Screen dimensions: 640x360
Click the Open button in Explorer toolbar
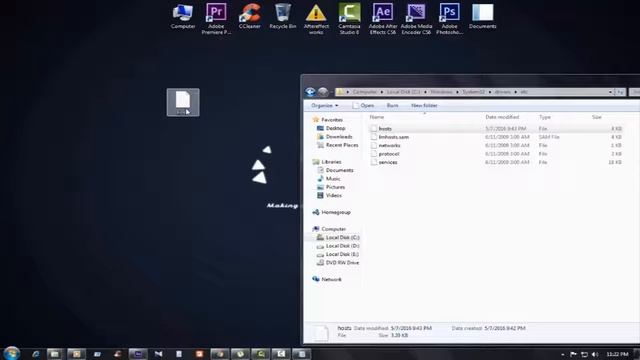point(363,105)
